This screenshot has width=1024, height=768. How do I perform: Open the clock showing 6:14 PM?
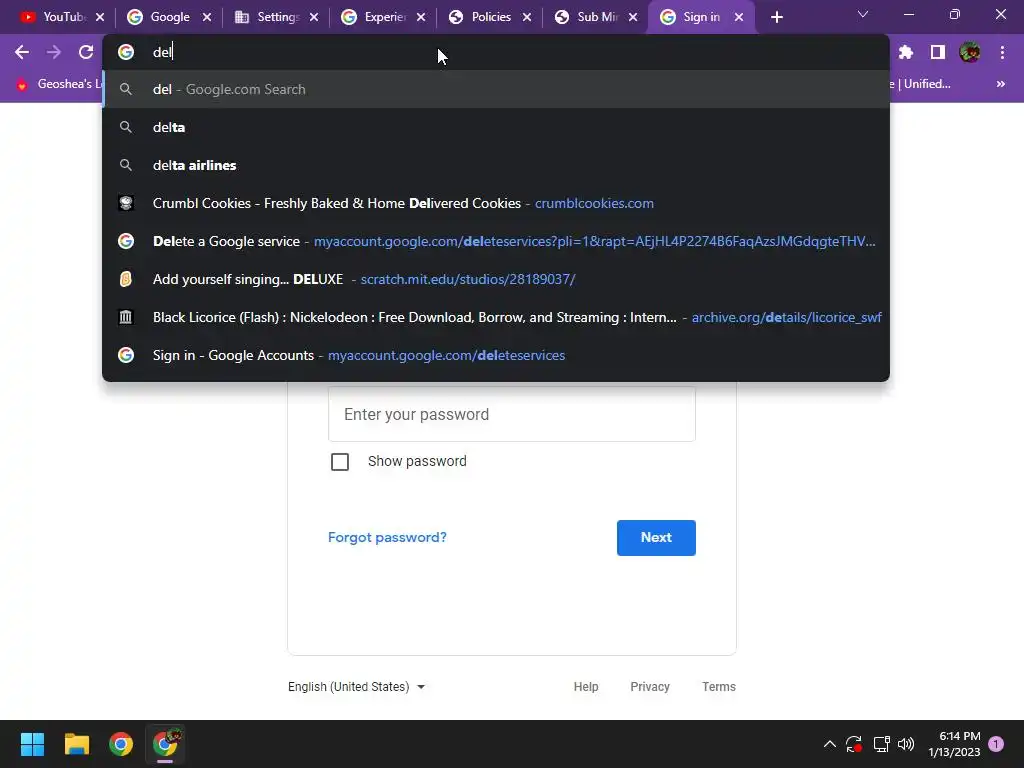954,744
